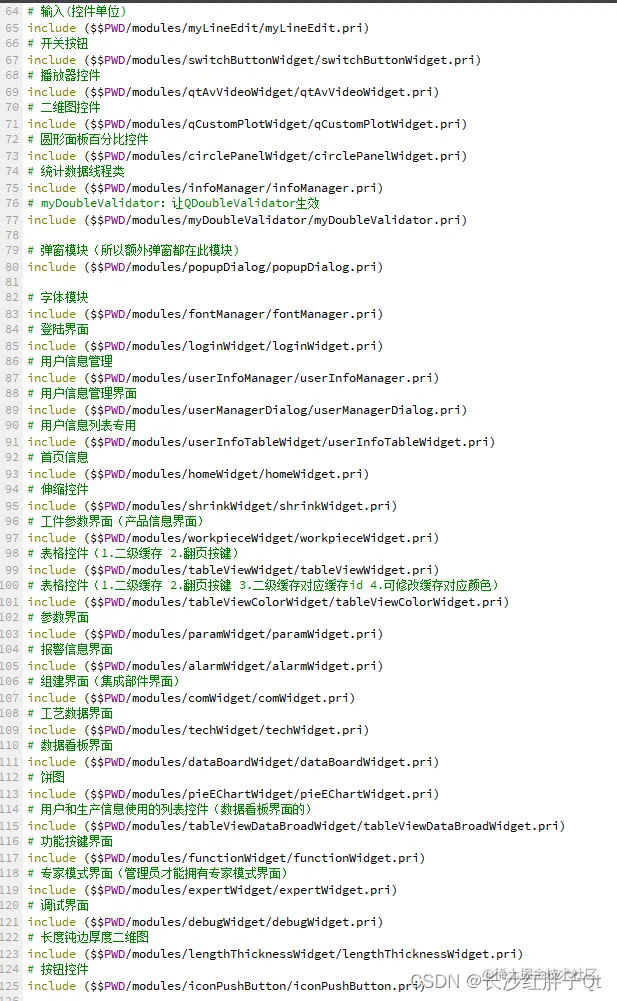Image resolution: width=617 pixels, height=1001 pixels.
Task: Click the comment '# 按钮控件'
Action: point(58,969)
